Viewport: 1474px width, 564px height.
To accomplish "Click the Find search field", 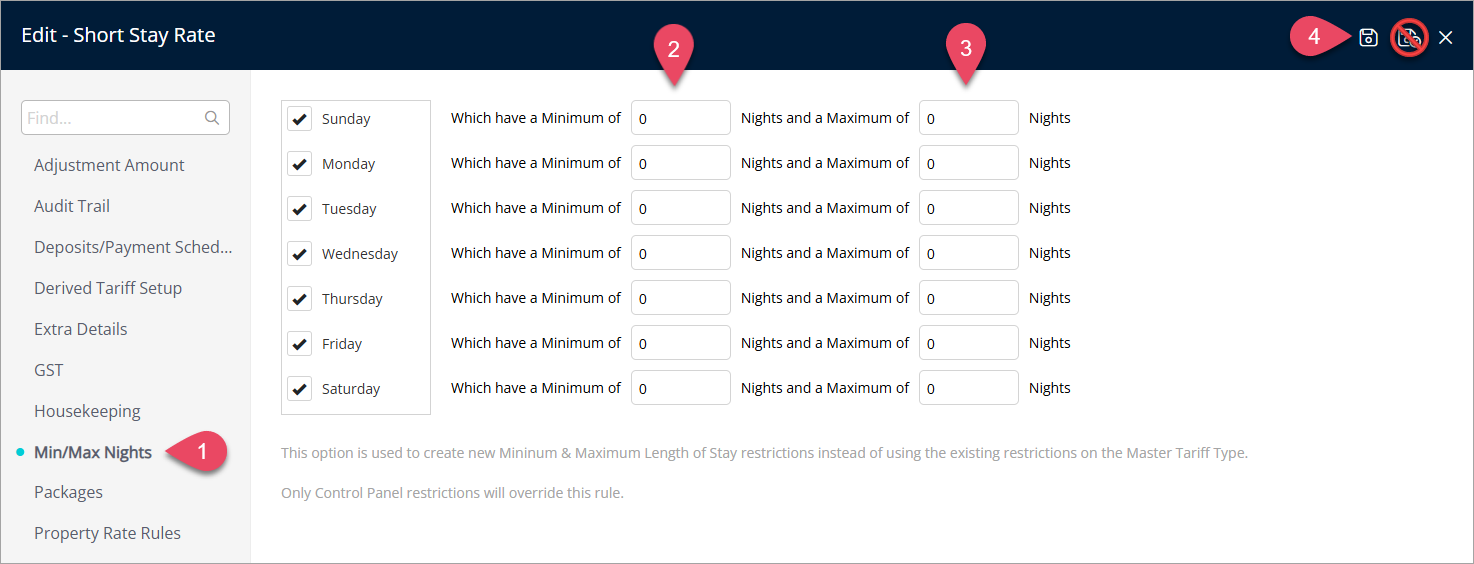I will pos(125,118).
